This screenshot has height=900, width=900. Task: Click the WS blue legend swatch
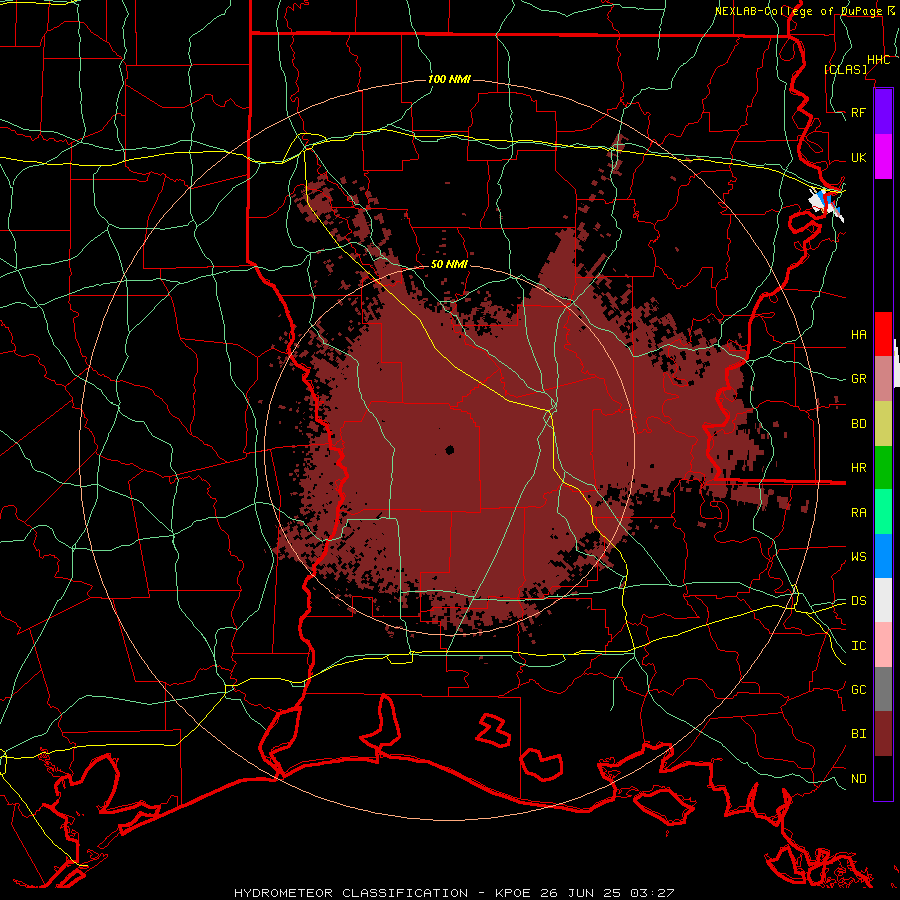point(883,556)
